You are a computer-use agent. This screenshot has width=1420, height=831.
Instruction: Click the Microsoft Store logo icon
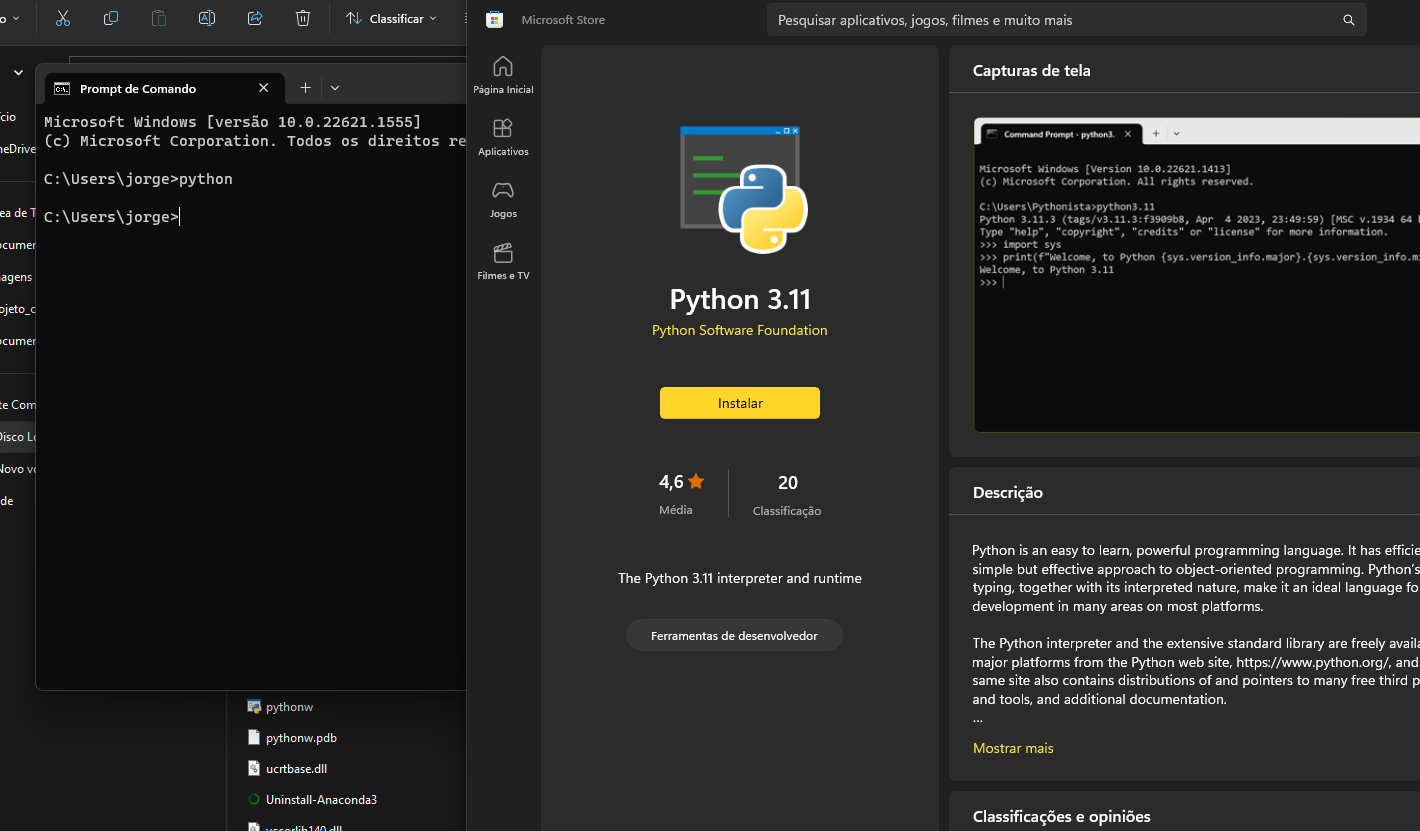[x=494, y=20]
